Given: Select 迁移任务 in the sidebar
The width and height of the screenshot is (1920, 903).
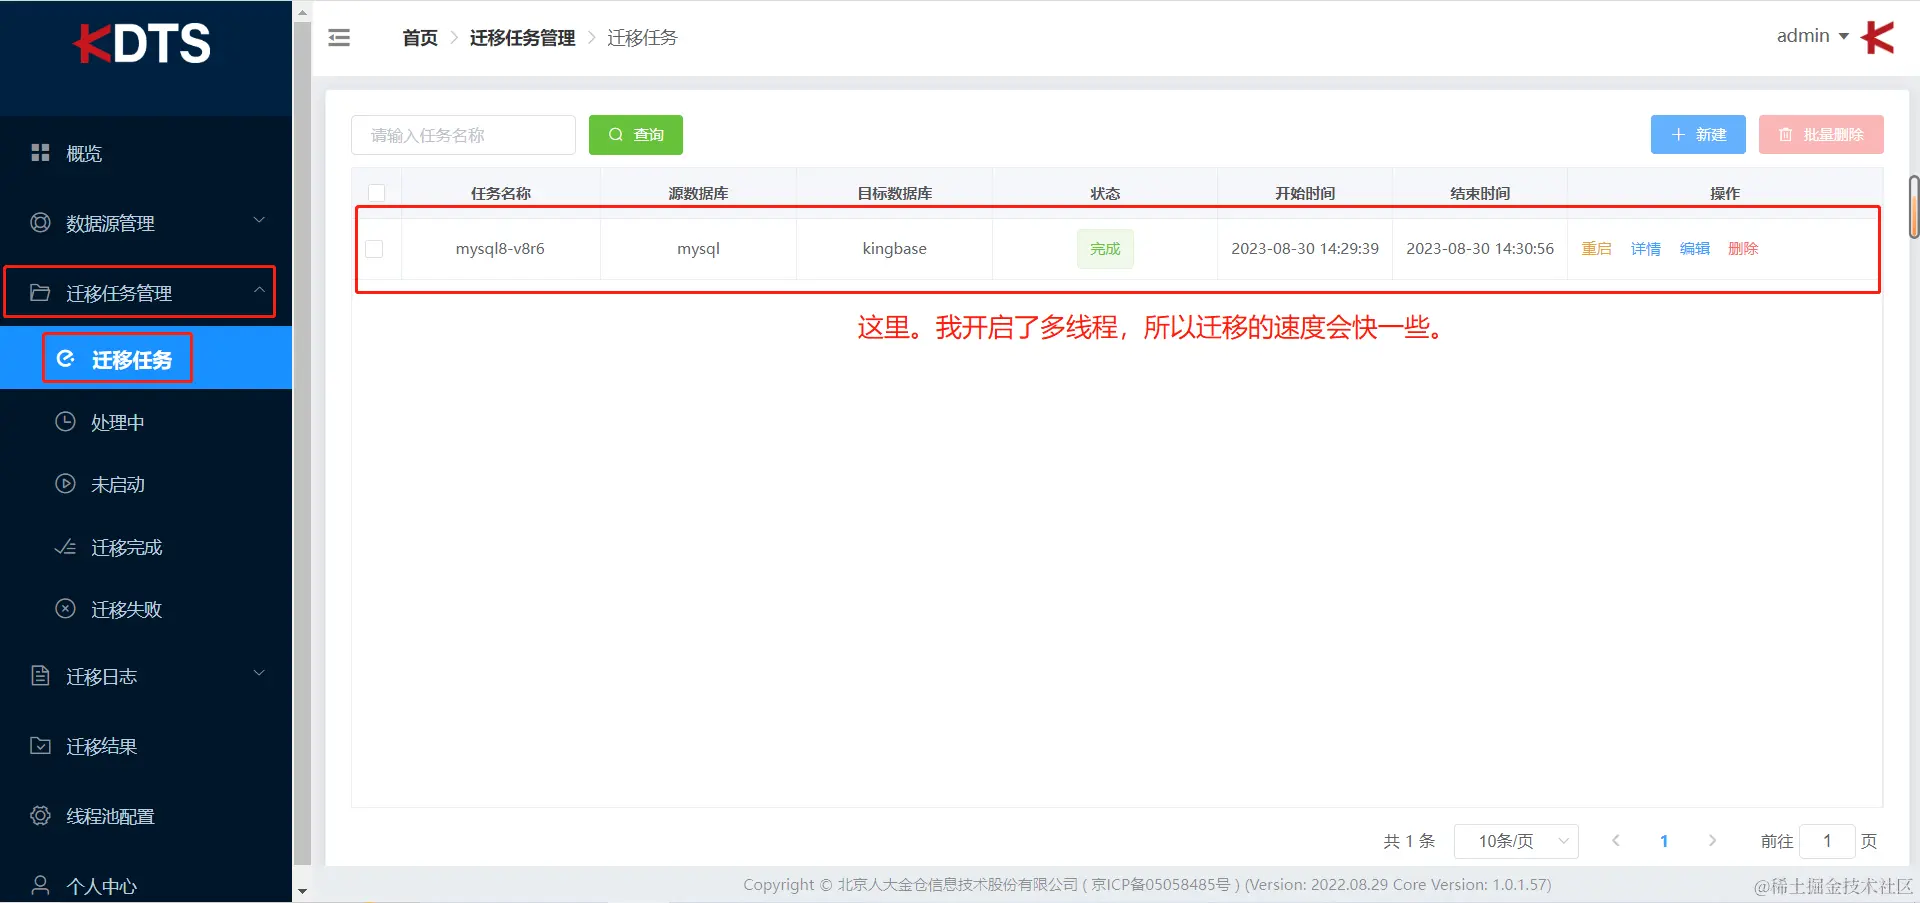Looking at the screenshot, I should [x=146, y=358].
